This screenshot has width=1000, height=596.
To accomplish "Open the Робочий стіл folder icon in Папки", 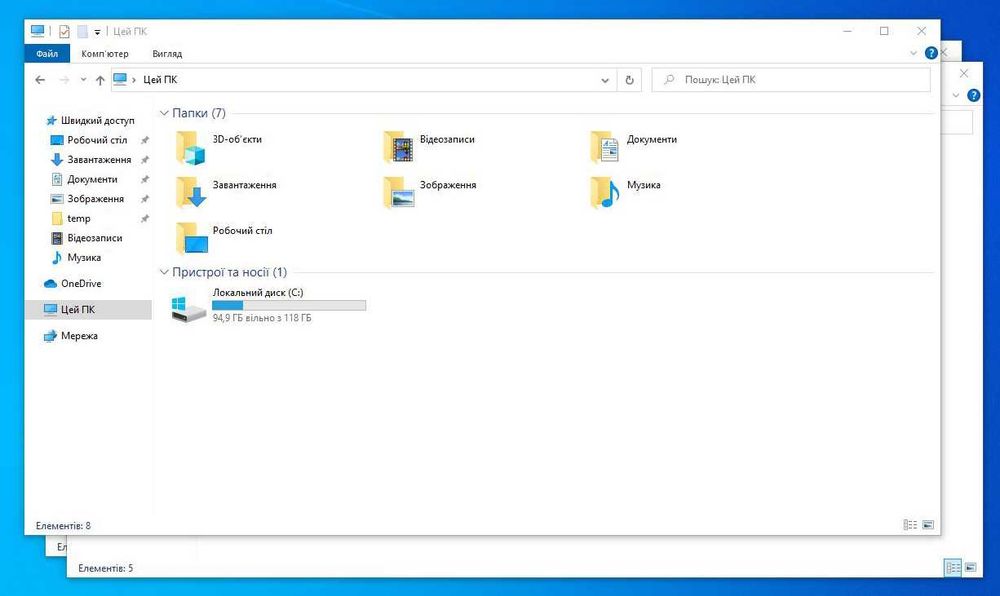I will click(x=191, y=238).
